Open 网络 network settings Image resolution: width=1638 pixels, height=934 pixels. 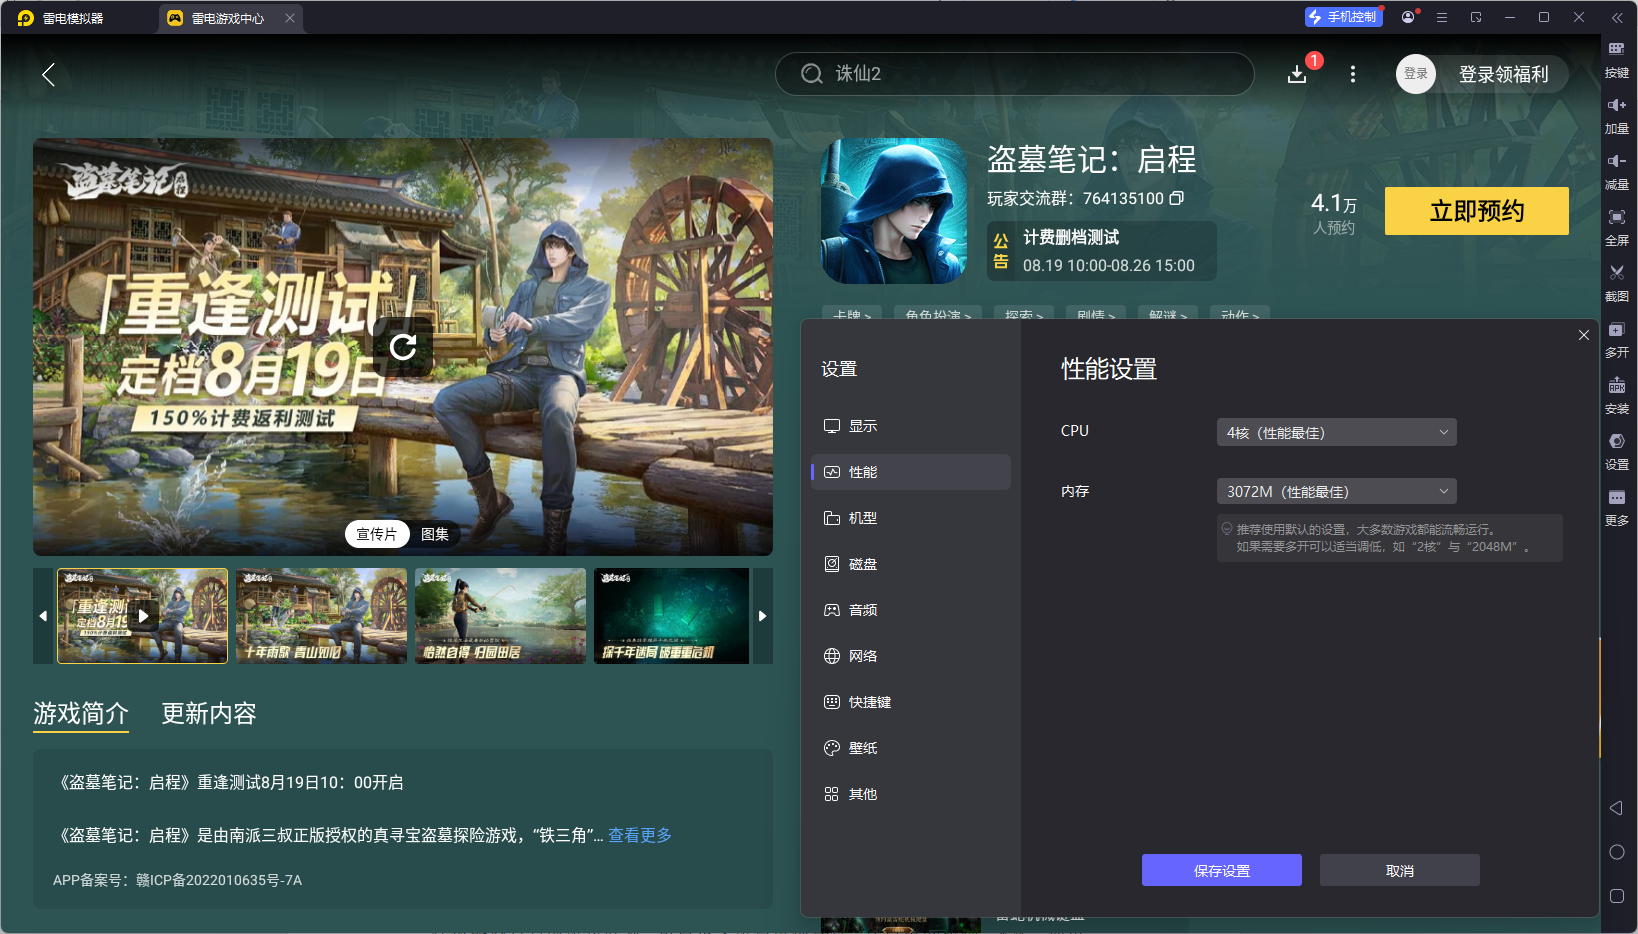[x=911, y=656]
